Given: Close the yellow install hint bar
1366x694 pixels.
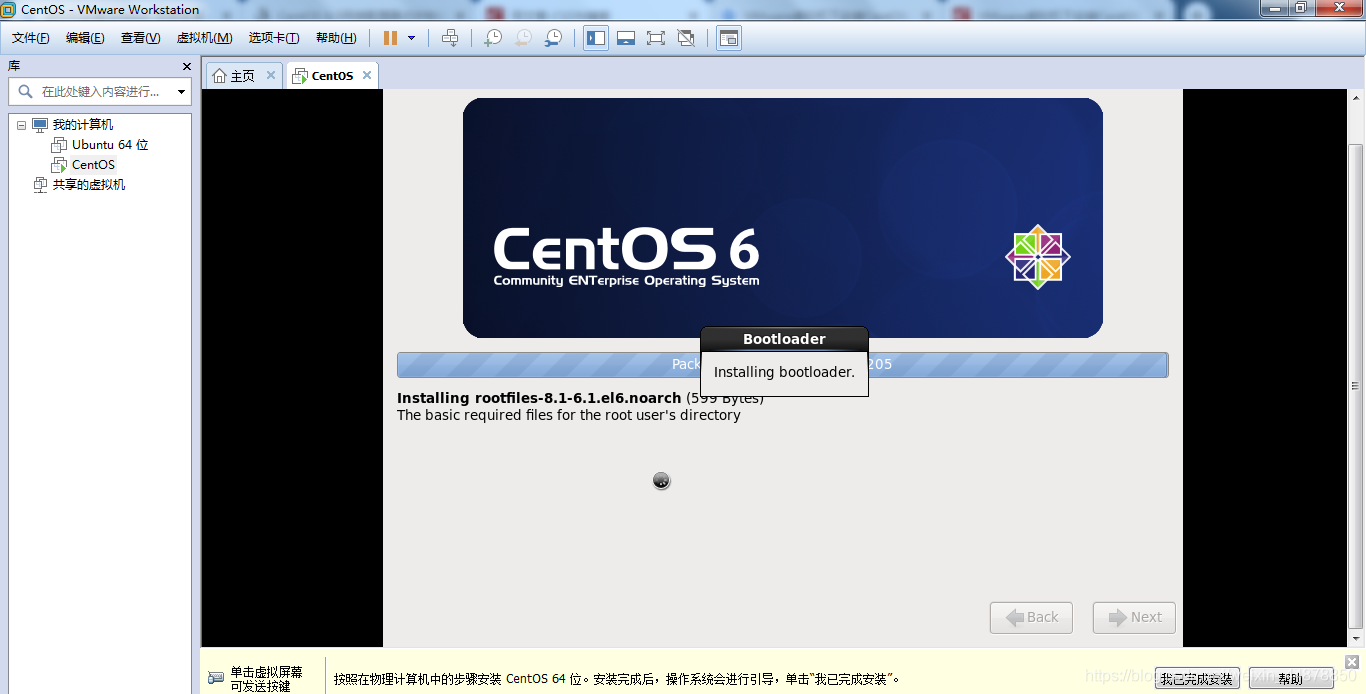Looking at the screenshot, I should pos(1352,662).
